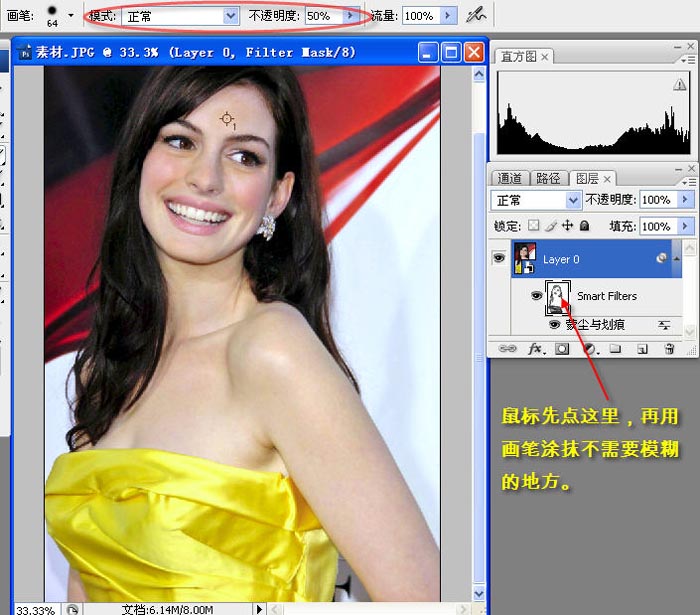700x615 pixels.
Task: Collapse the Histogram panel with its minimize dash
Action: (x=678, y=46)
